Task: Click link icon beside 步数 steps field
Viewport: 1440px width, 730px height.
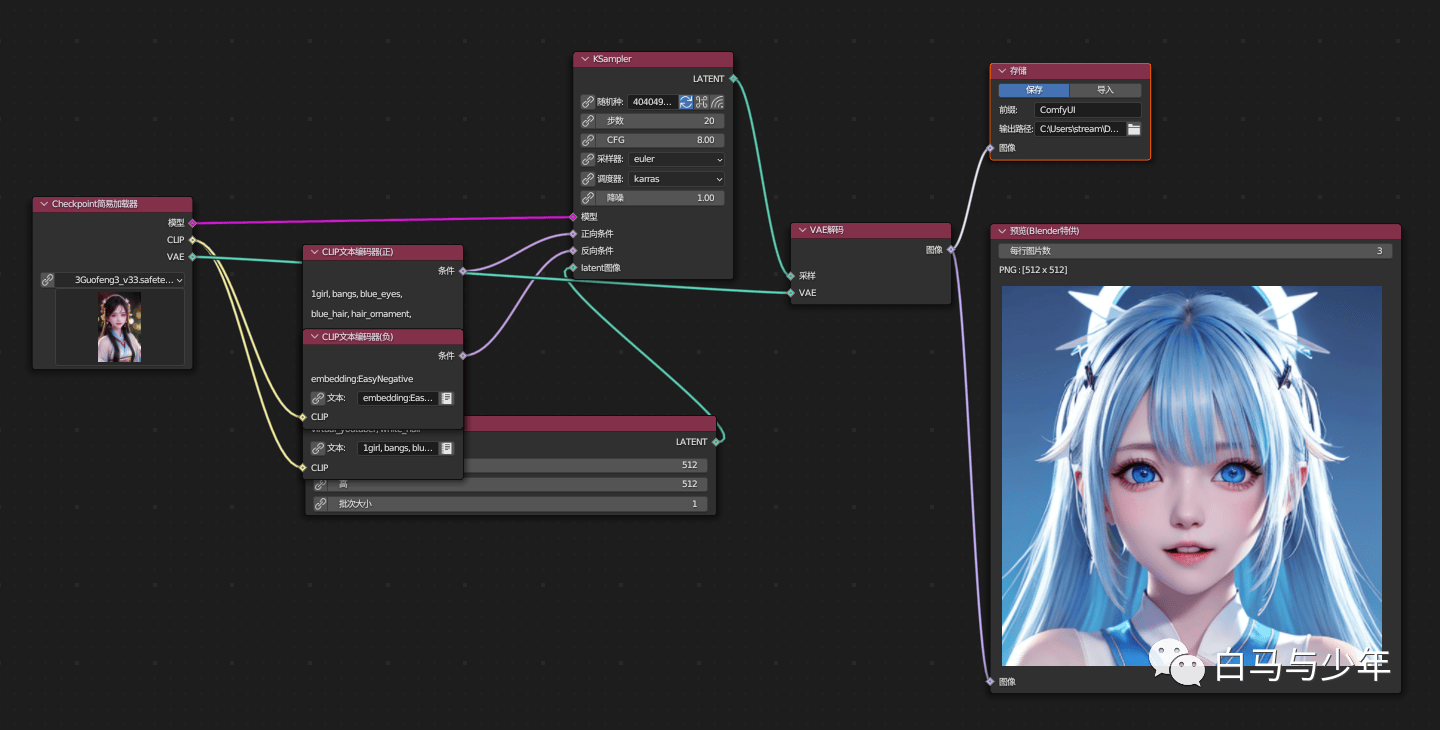Action: click(x=588, y=121)
